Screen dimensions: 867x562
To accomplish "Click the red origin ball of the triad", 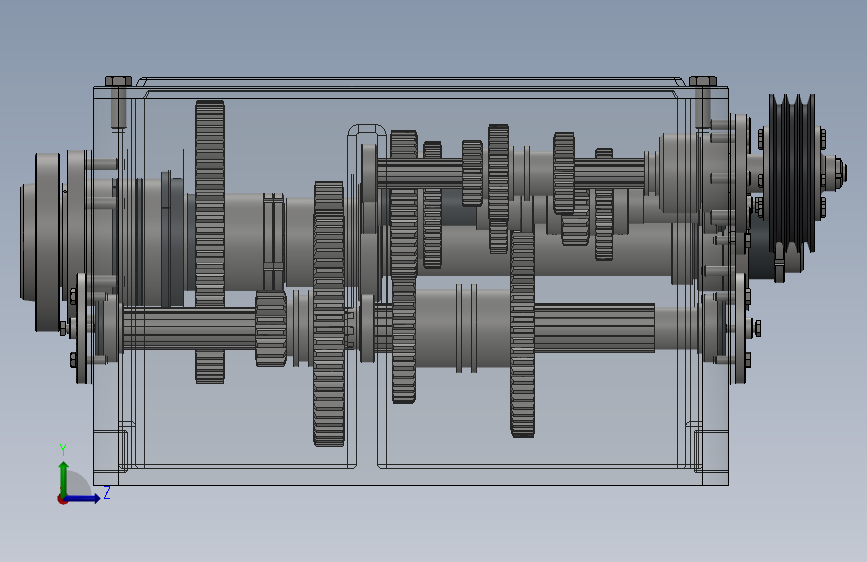I will (62, 499).
